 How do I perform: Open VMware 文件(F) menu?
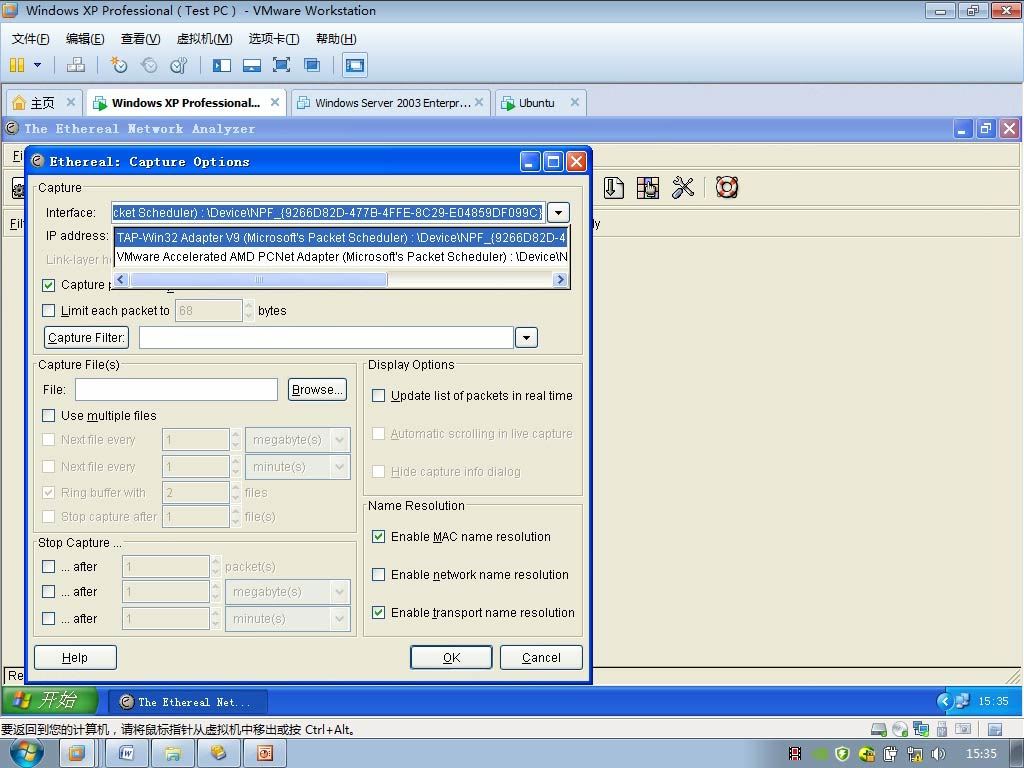click(x=30, y=39)
